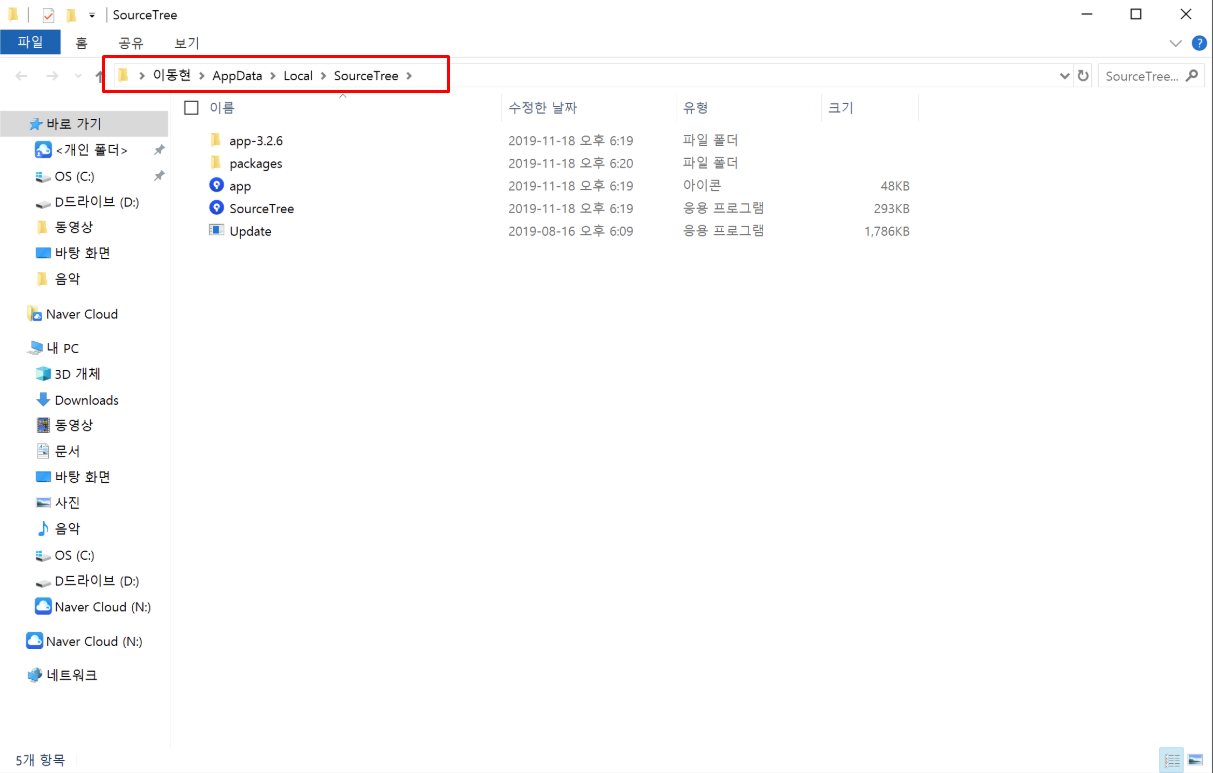Select the app-3.2.6 folder
1213x773 pixels.
pos(256,141)
